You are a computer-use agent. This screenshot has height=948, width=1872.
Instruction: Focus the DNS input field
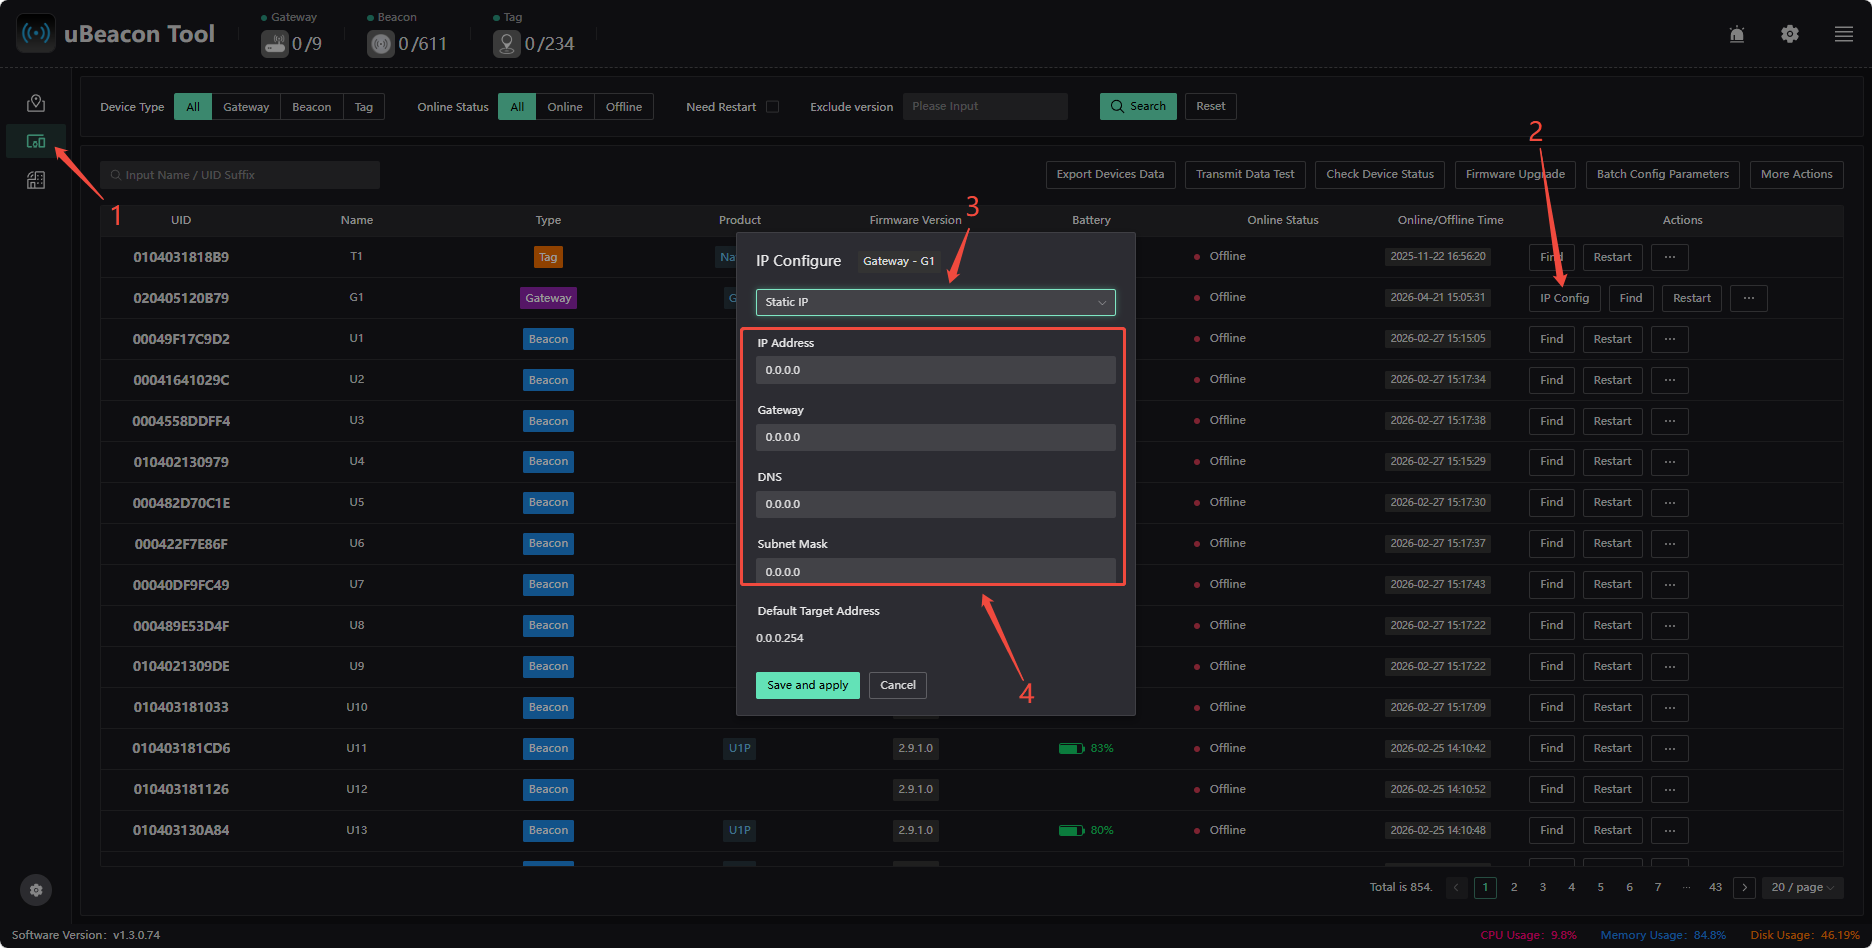pos(936,504)
